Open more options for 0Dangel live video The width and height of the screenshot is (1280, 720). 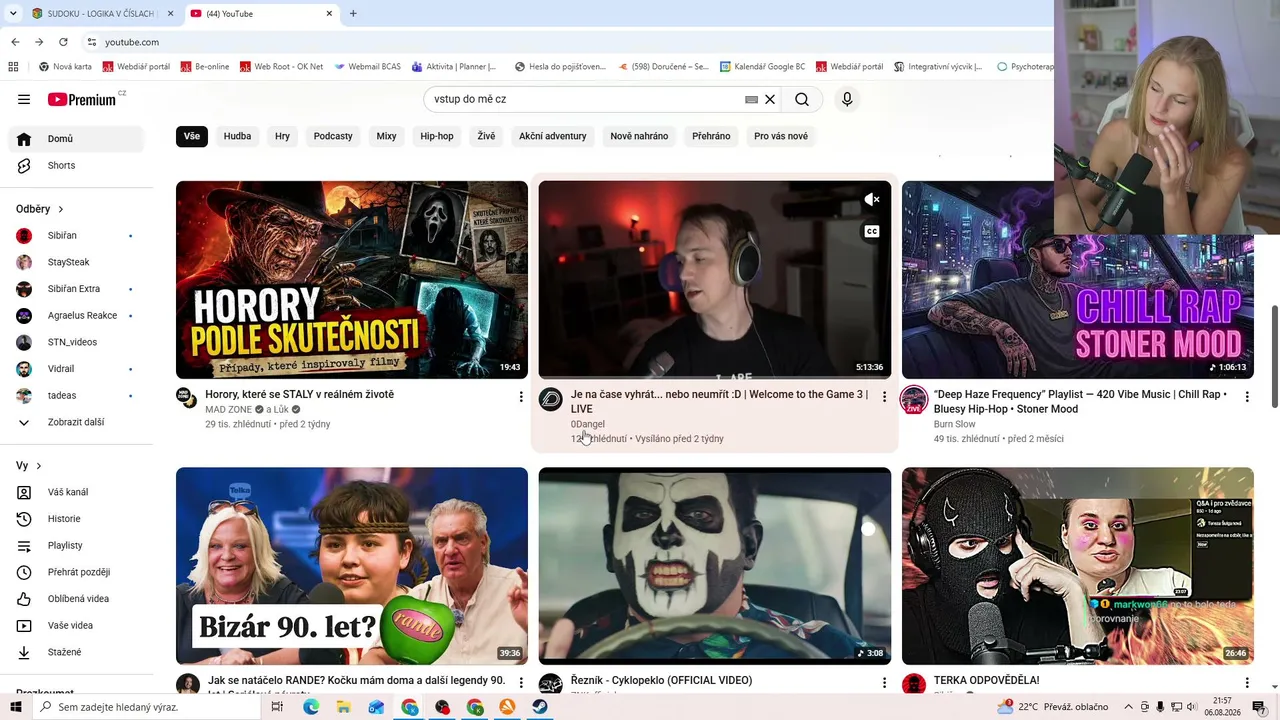click(884, 397)
